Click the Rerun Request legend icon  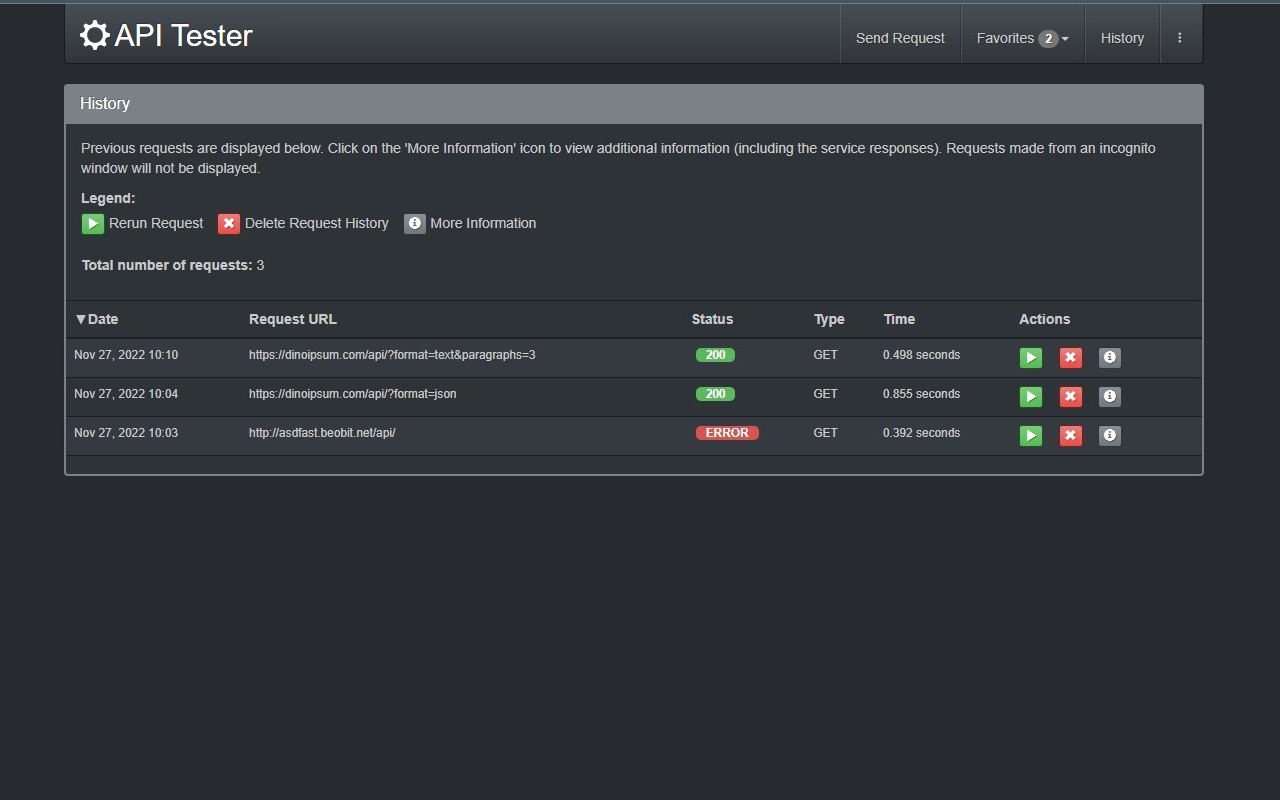click(92, 223)
